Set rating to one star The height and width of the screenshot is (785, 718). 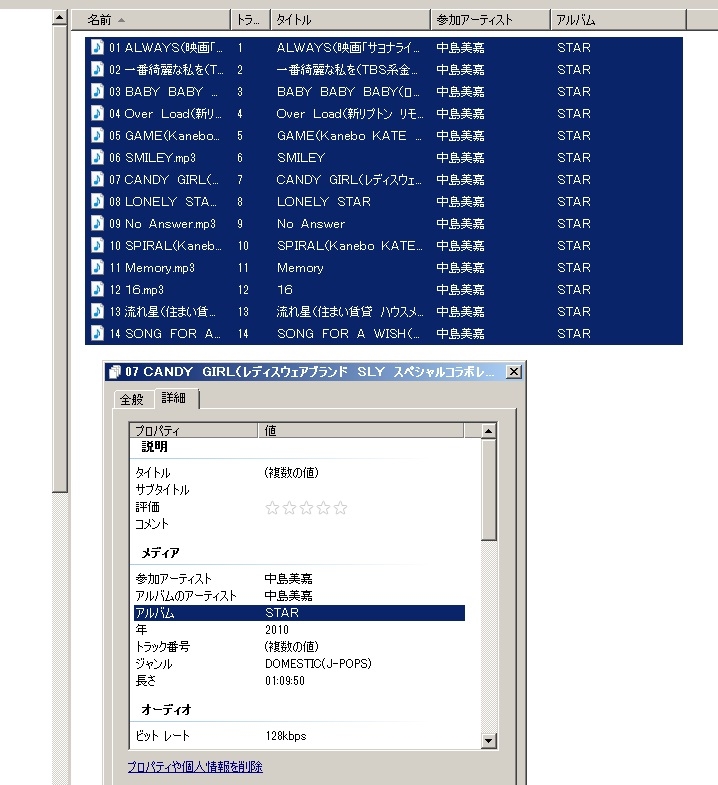(x=272, y=508)
